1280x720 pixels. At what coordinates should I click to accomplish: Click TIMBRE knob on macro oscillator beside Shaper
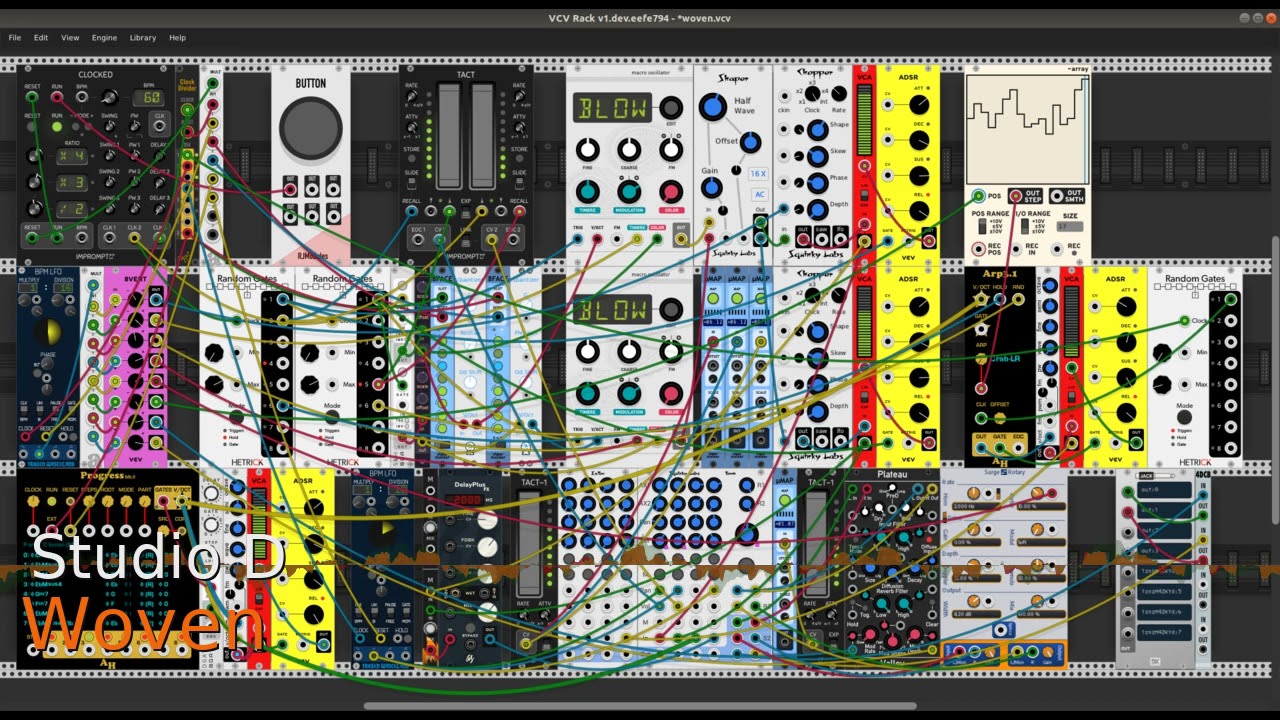[x=588, y=192]
